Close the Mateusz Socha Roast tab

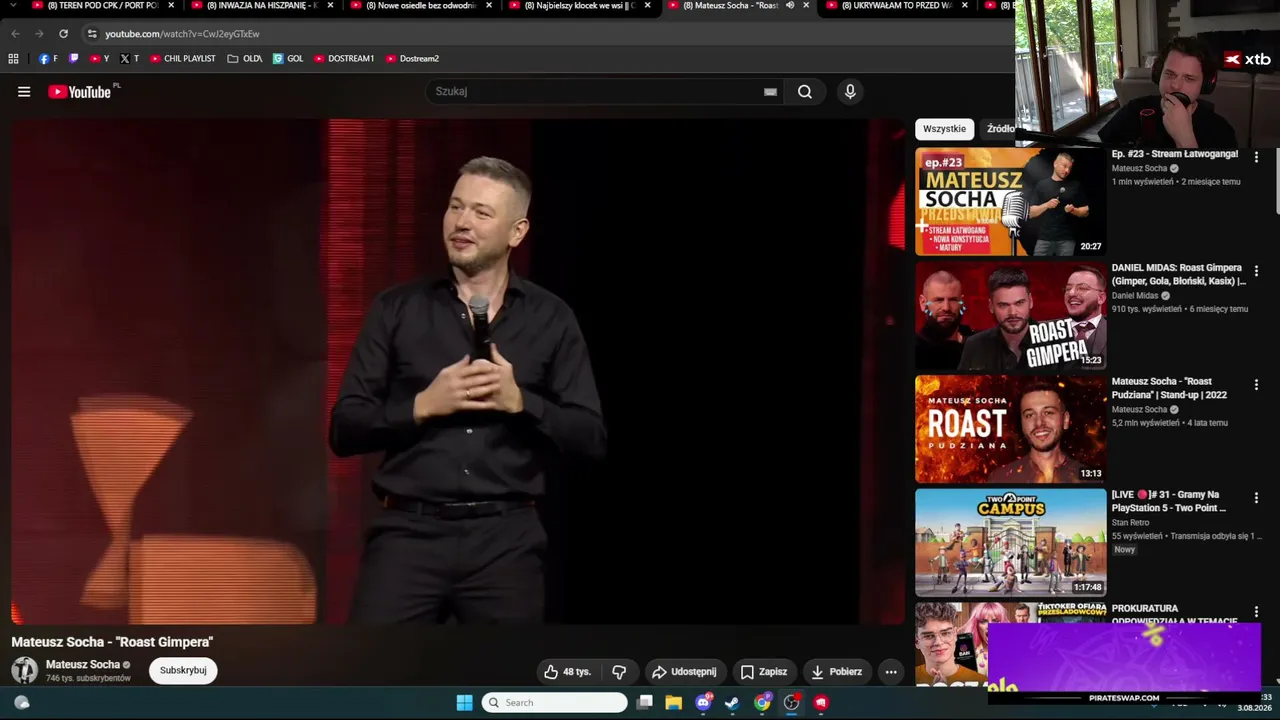[806, 6]
